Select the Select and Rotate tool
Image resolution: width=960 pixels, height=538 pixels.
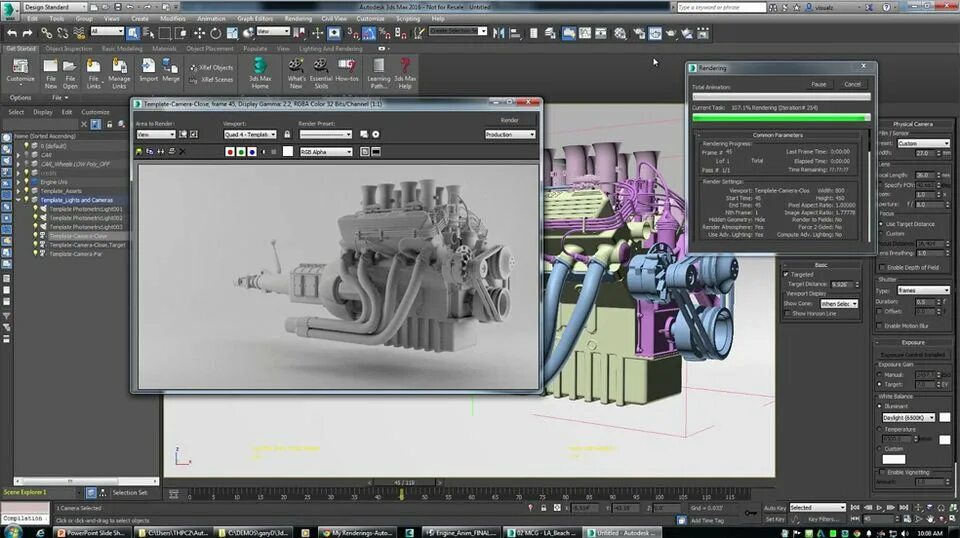(x=216, y=33)
